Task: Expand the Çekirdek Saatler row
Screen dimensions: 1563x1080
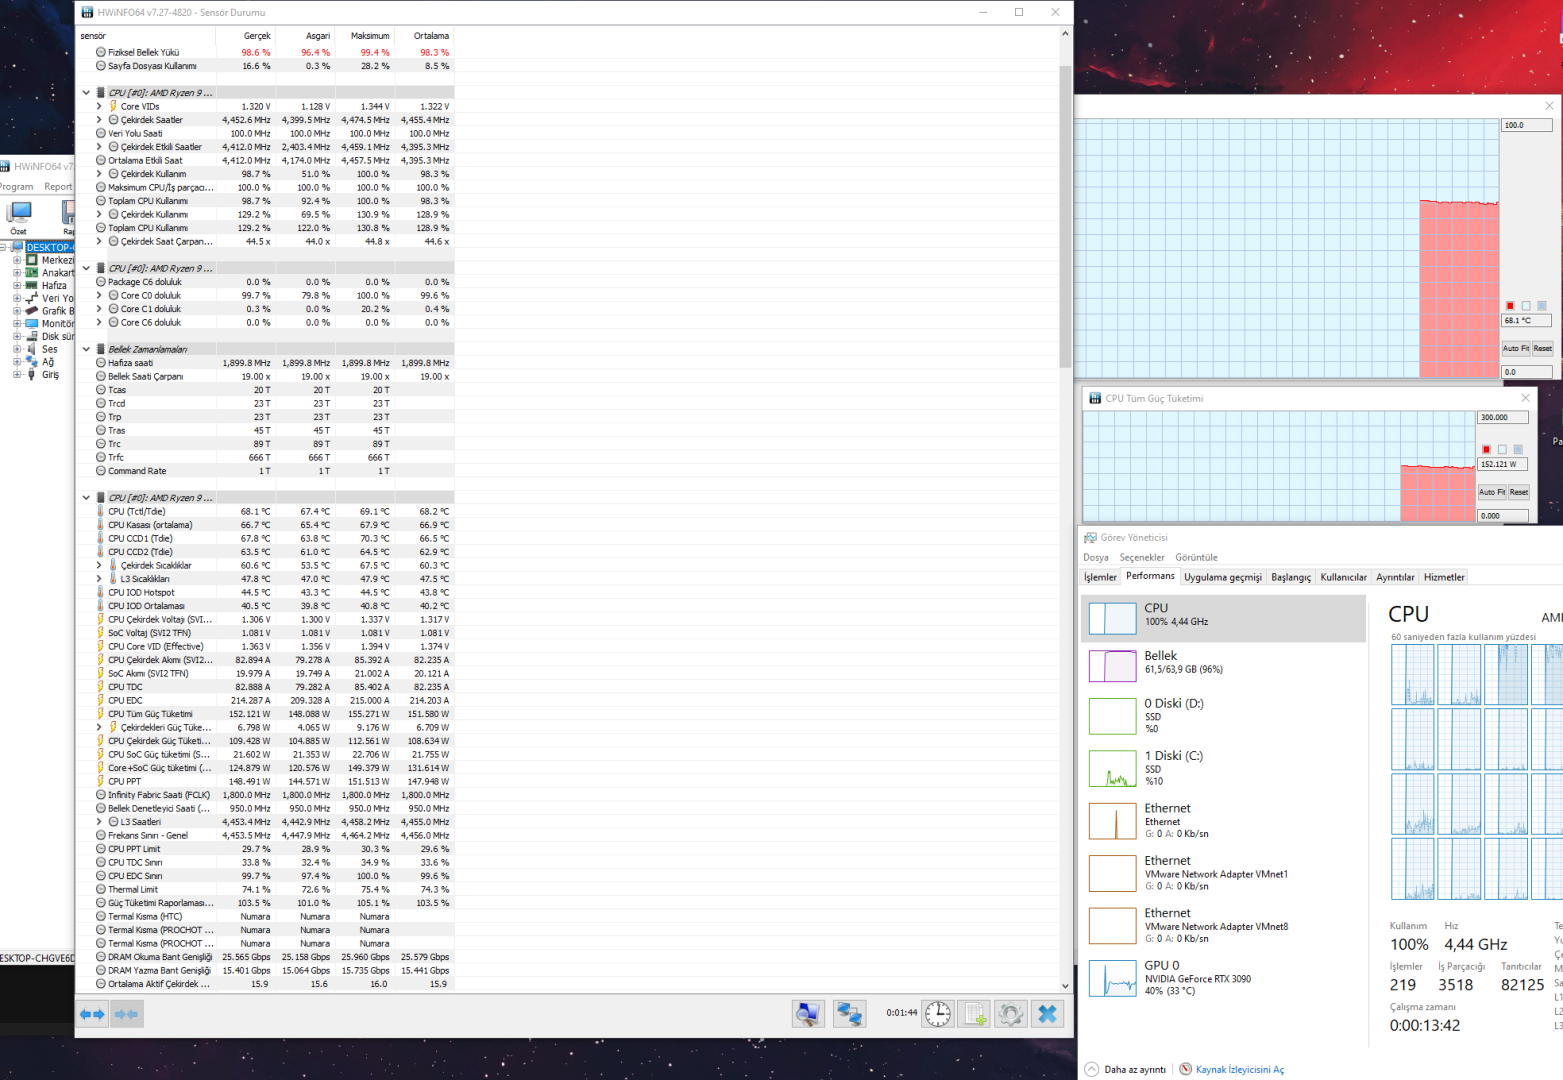Action: coord(99,120)
